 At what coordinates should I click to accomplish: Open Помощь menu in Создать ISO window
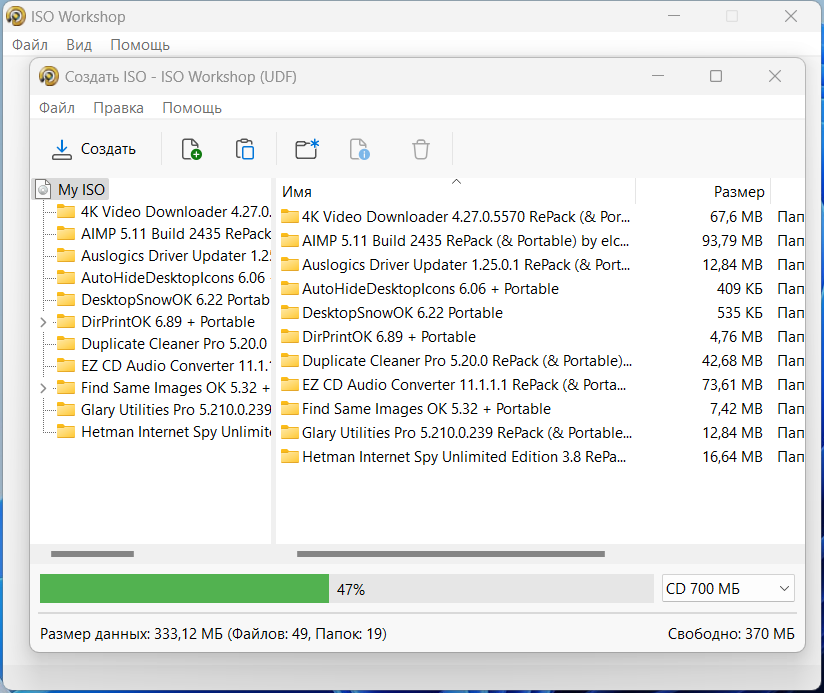[192, 108]
